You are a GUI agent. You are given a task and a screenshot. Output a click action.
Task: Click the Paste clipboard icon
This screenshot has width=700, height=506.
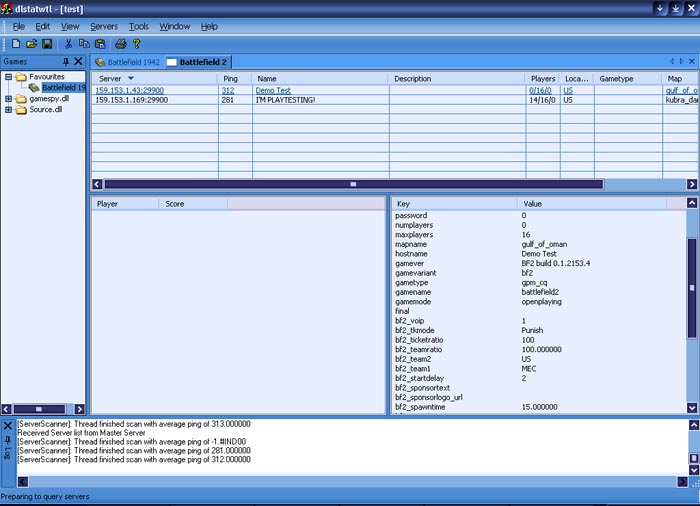pyautogui.click(x=100, y=44)
